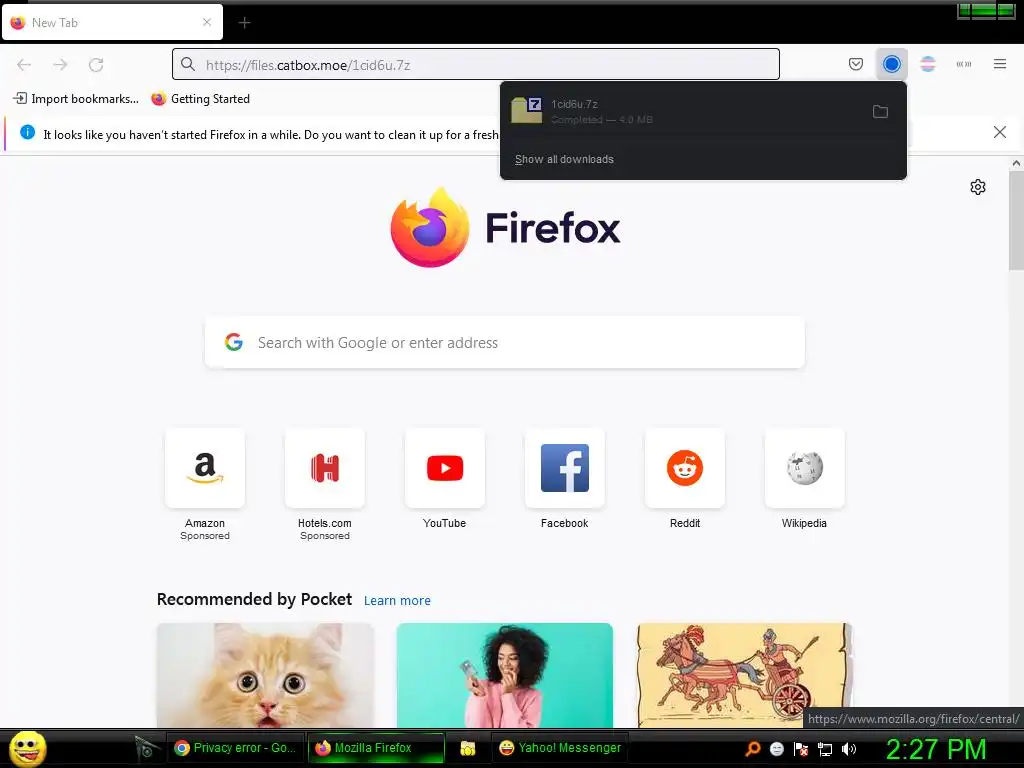Image resolution: width=1024 pixels, height=768 pixels.
Task: Open the downloaded 1cid6u.7z file entry
Action: click(x=682, y=112)
